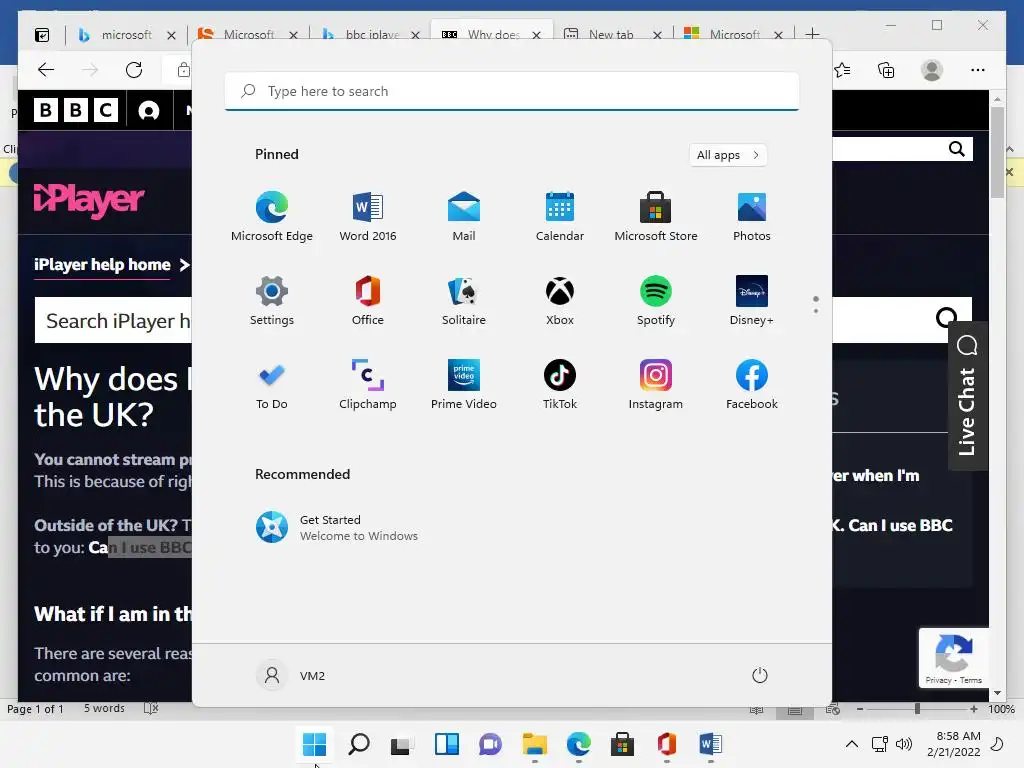Open Disney+ app
The image size is (1024, 768).
(752, 301)
